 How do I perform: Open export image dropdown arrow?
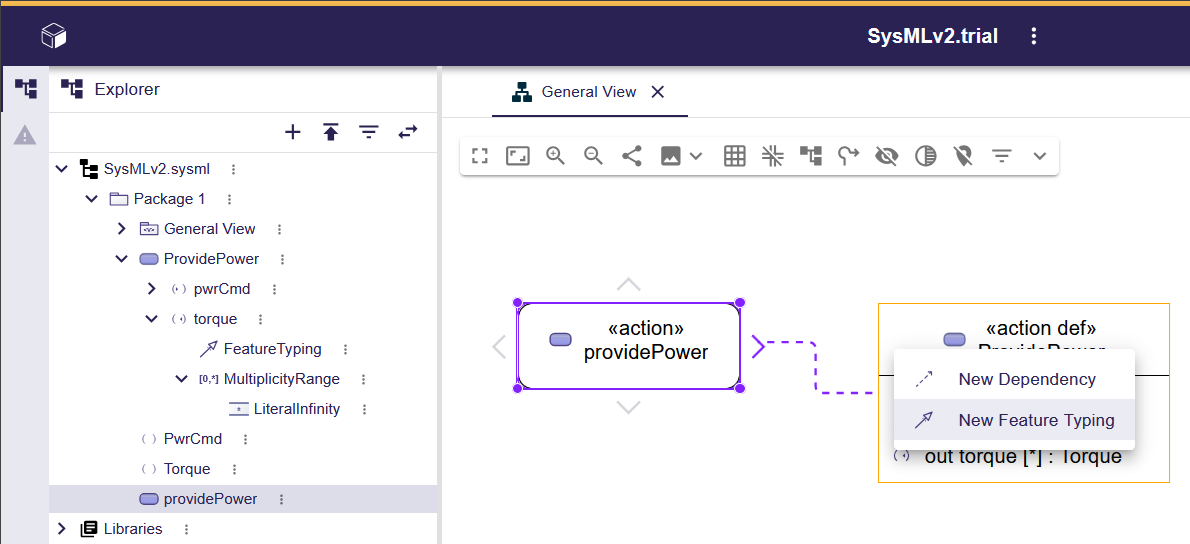click(697, 156)
